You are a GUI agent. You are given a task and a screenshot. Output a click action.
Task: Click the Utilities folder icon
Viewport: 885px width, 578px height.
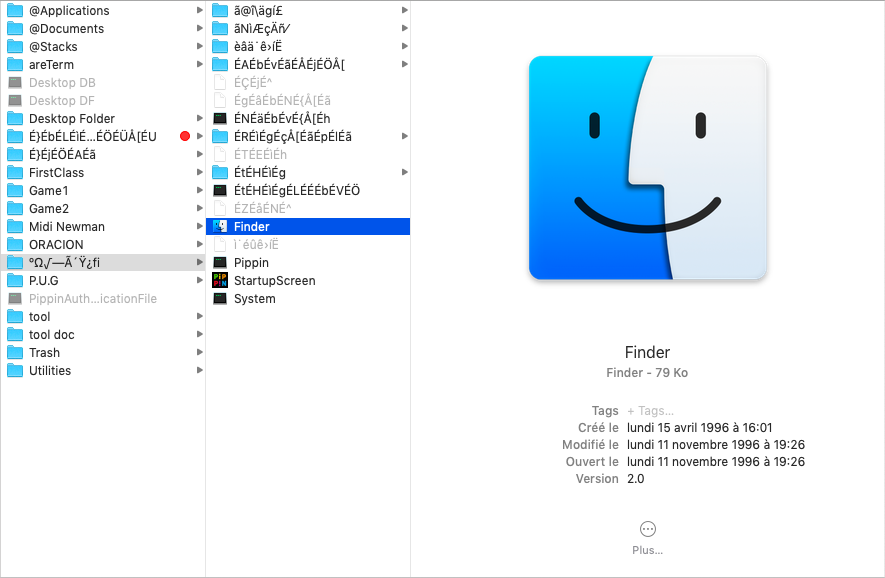[15, 371]
